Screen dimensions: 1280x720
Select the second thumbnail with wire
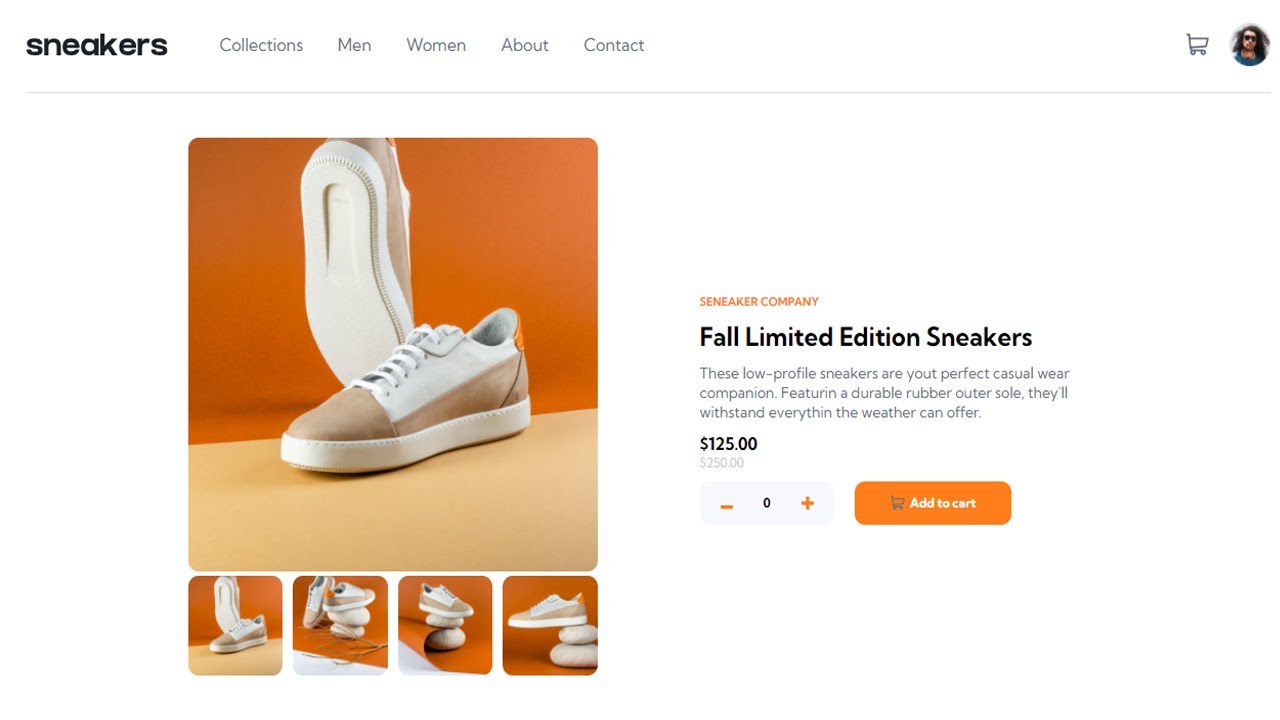[x=340, y=625]
